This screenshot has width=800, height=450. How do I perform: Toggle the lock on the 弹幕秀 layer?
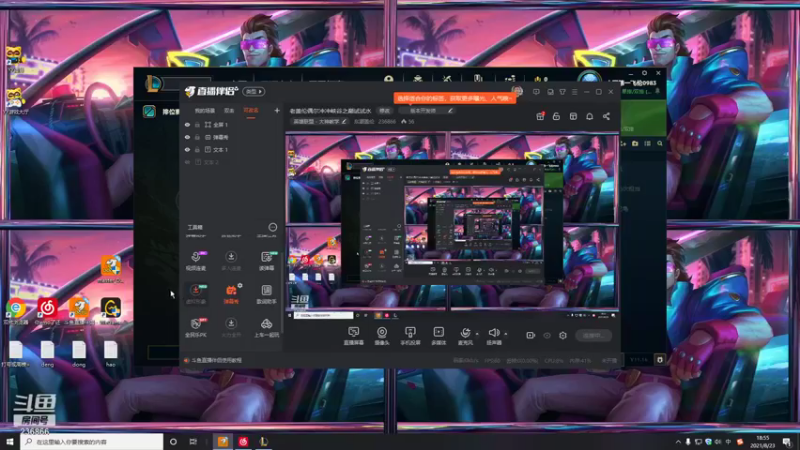click(x=197, y=137)
